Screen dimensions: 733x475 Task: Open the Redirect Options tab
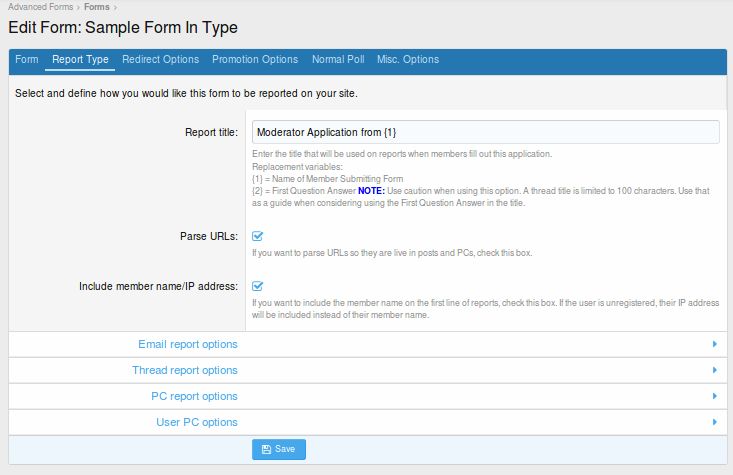[x=160, y=60]
